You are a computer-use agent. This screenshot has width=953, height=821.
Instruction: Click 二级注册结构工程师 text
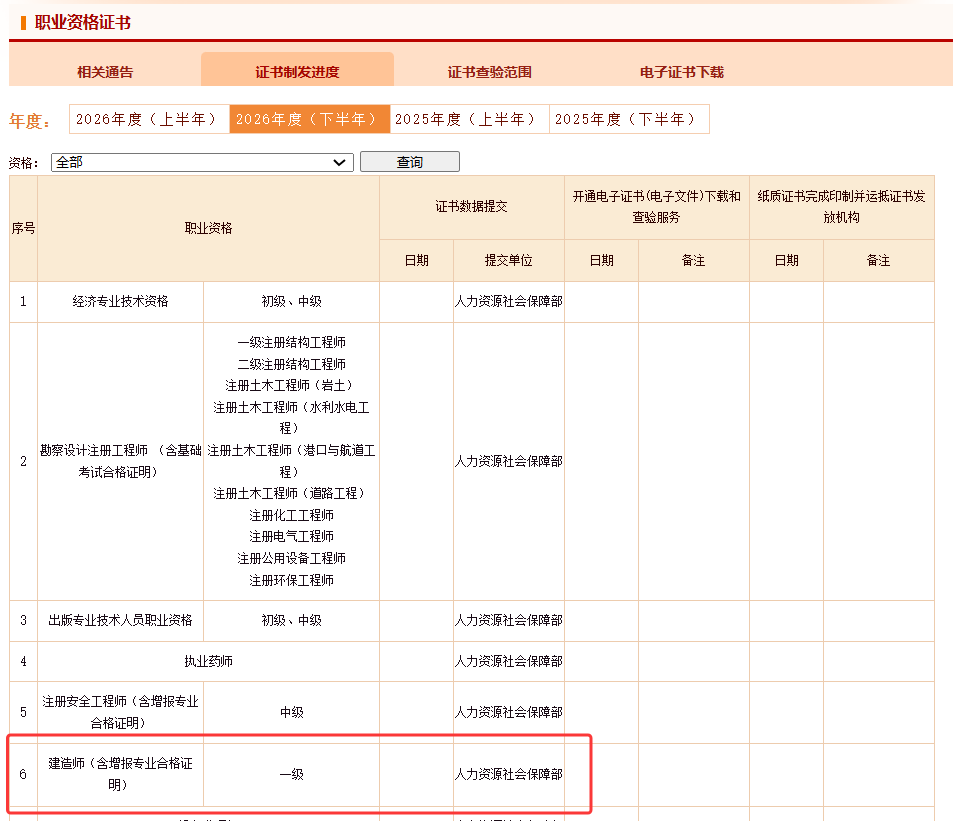(291, 365)
